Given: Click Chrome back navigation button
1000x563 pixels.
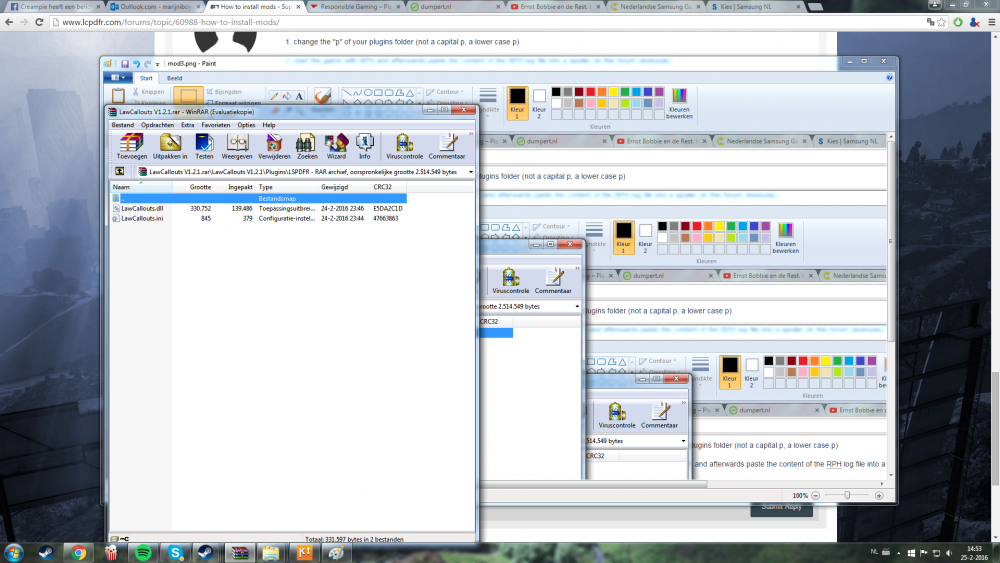Looking at the screenshot, I should [9, 22].
